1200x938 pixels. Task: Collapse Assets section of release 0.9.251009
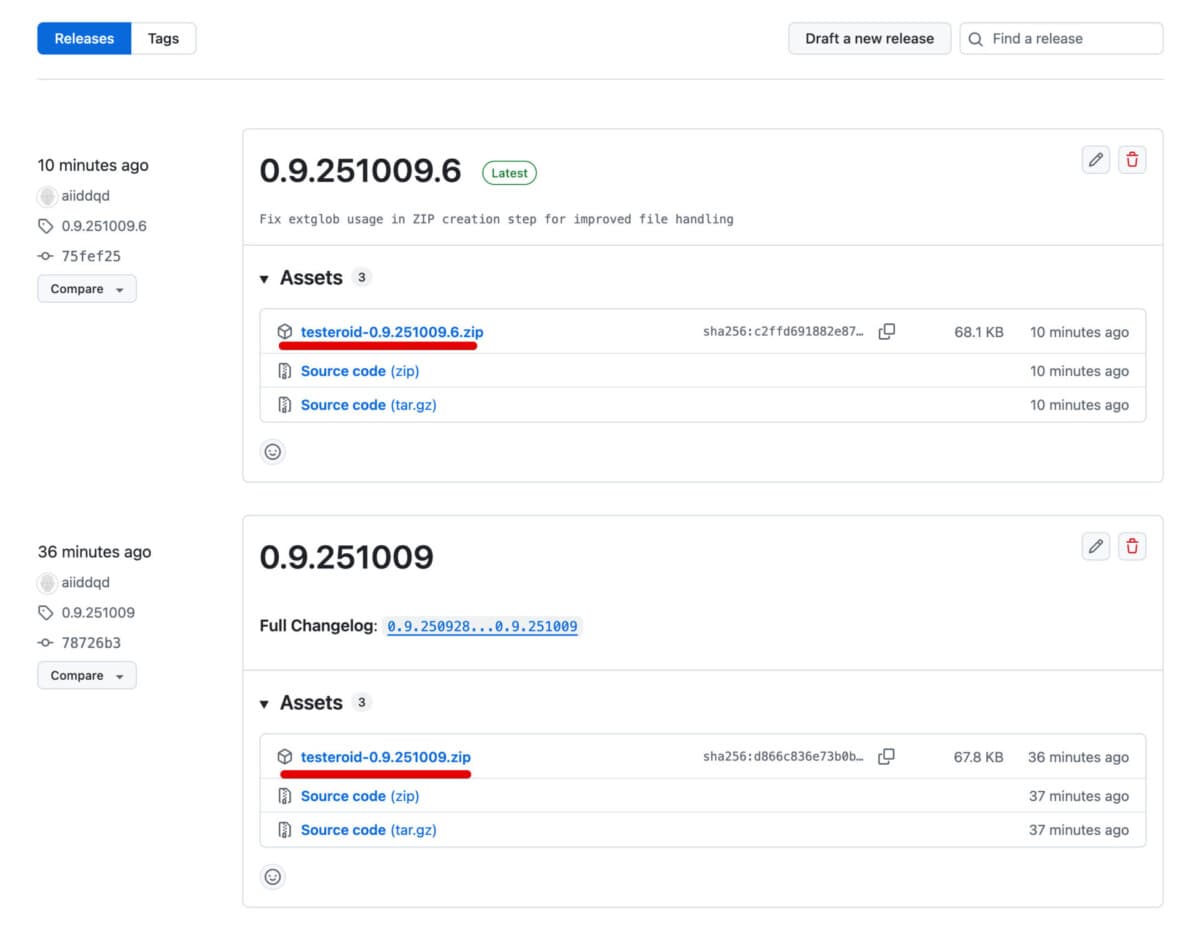coord(265,704)
